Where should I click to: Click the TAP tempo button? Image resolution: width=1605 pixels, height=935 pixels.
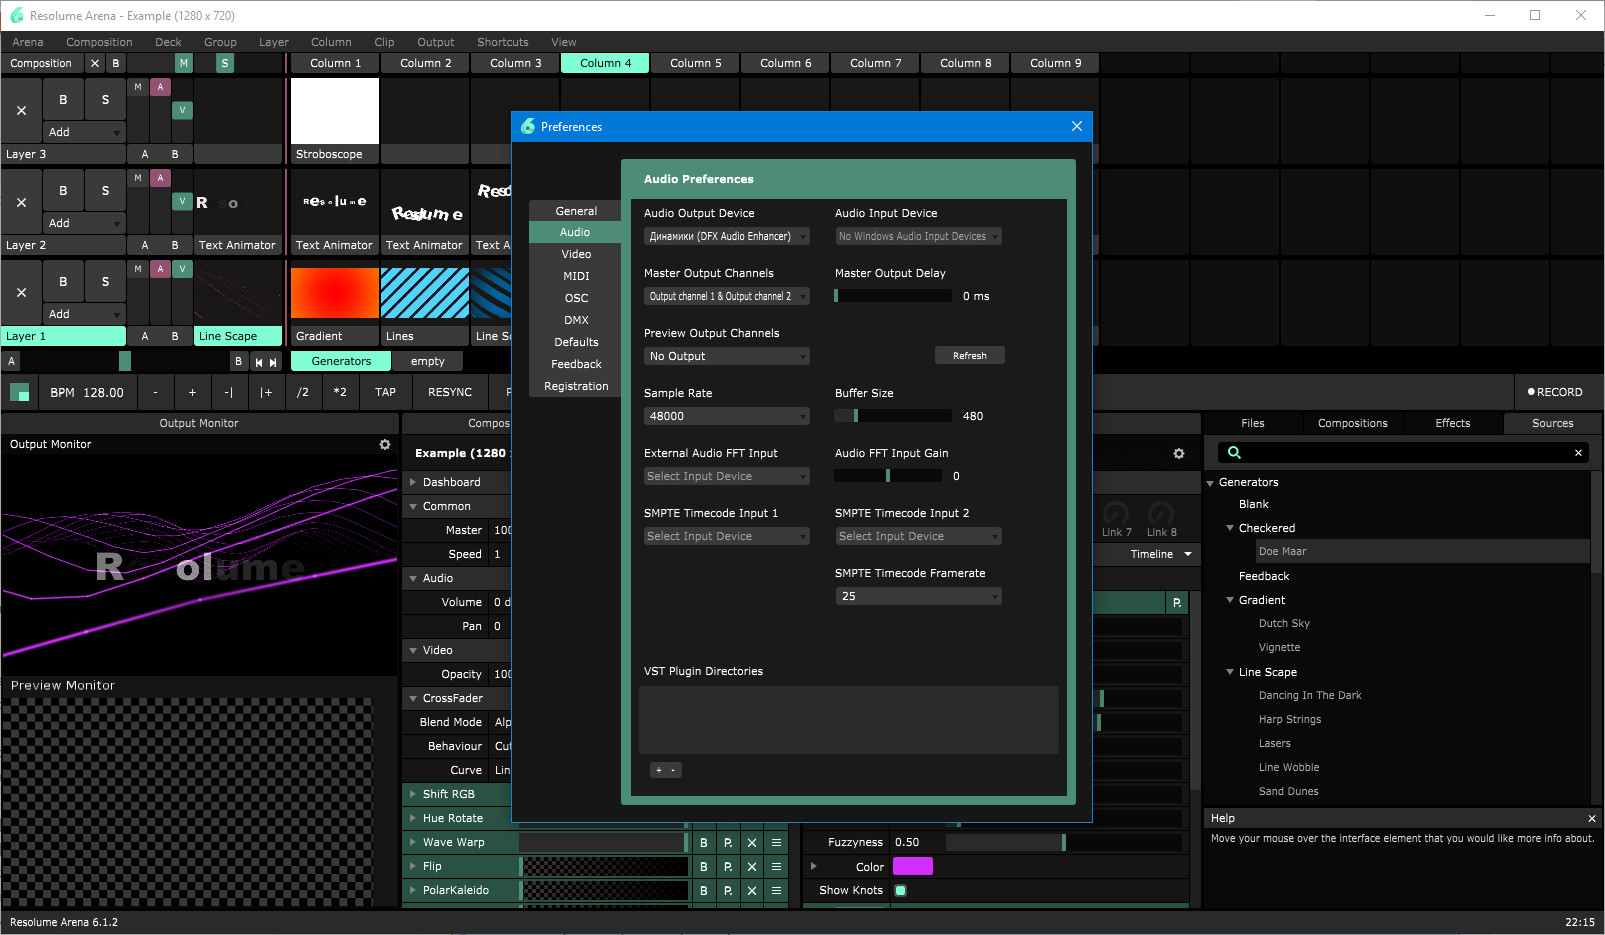pyautogui.click(x=385, y=392)
